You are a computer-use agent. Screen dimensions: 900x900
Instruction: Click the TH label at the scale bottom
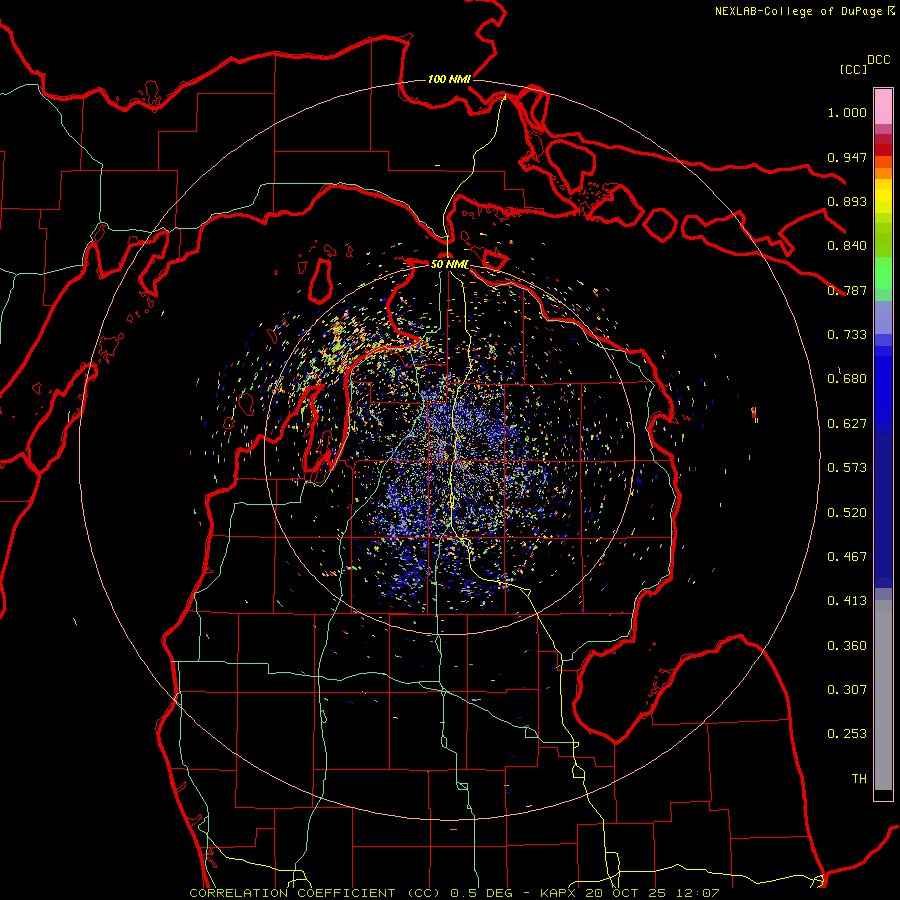tap(859, 779)
